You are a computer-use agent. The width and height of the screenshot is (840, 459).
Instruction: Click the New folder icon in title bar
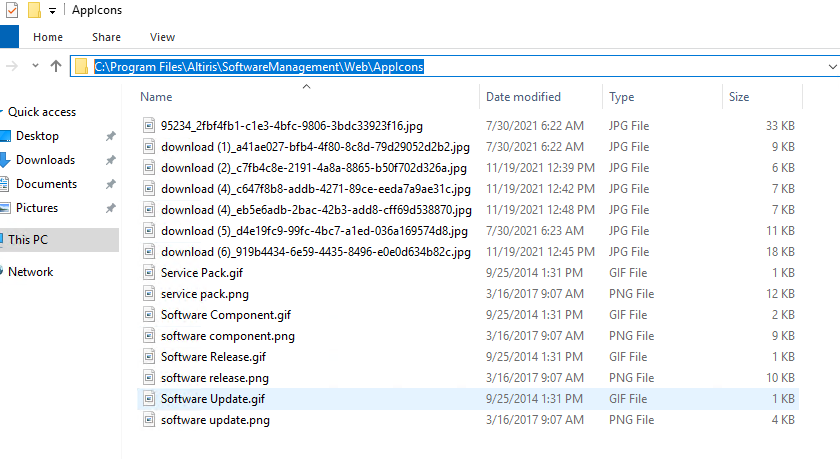point(34,10)
